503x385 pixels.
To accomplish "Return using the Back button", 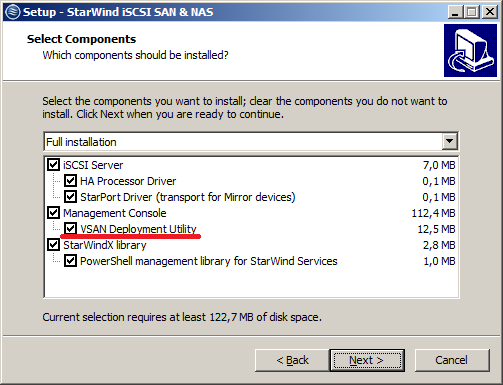I will click(292, 360).
